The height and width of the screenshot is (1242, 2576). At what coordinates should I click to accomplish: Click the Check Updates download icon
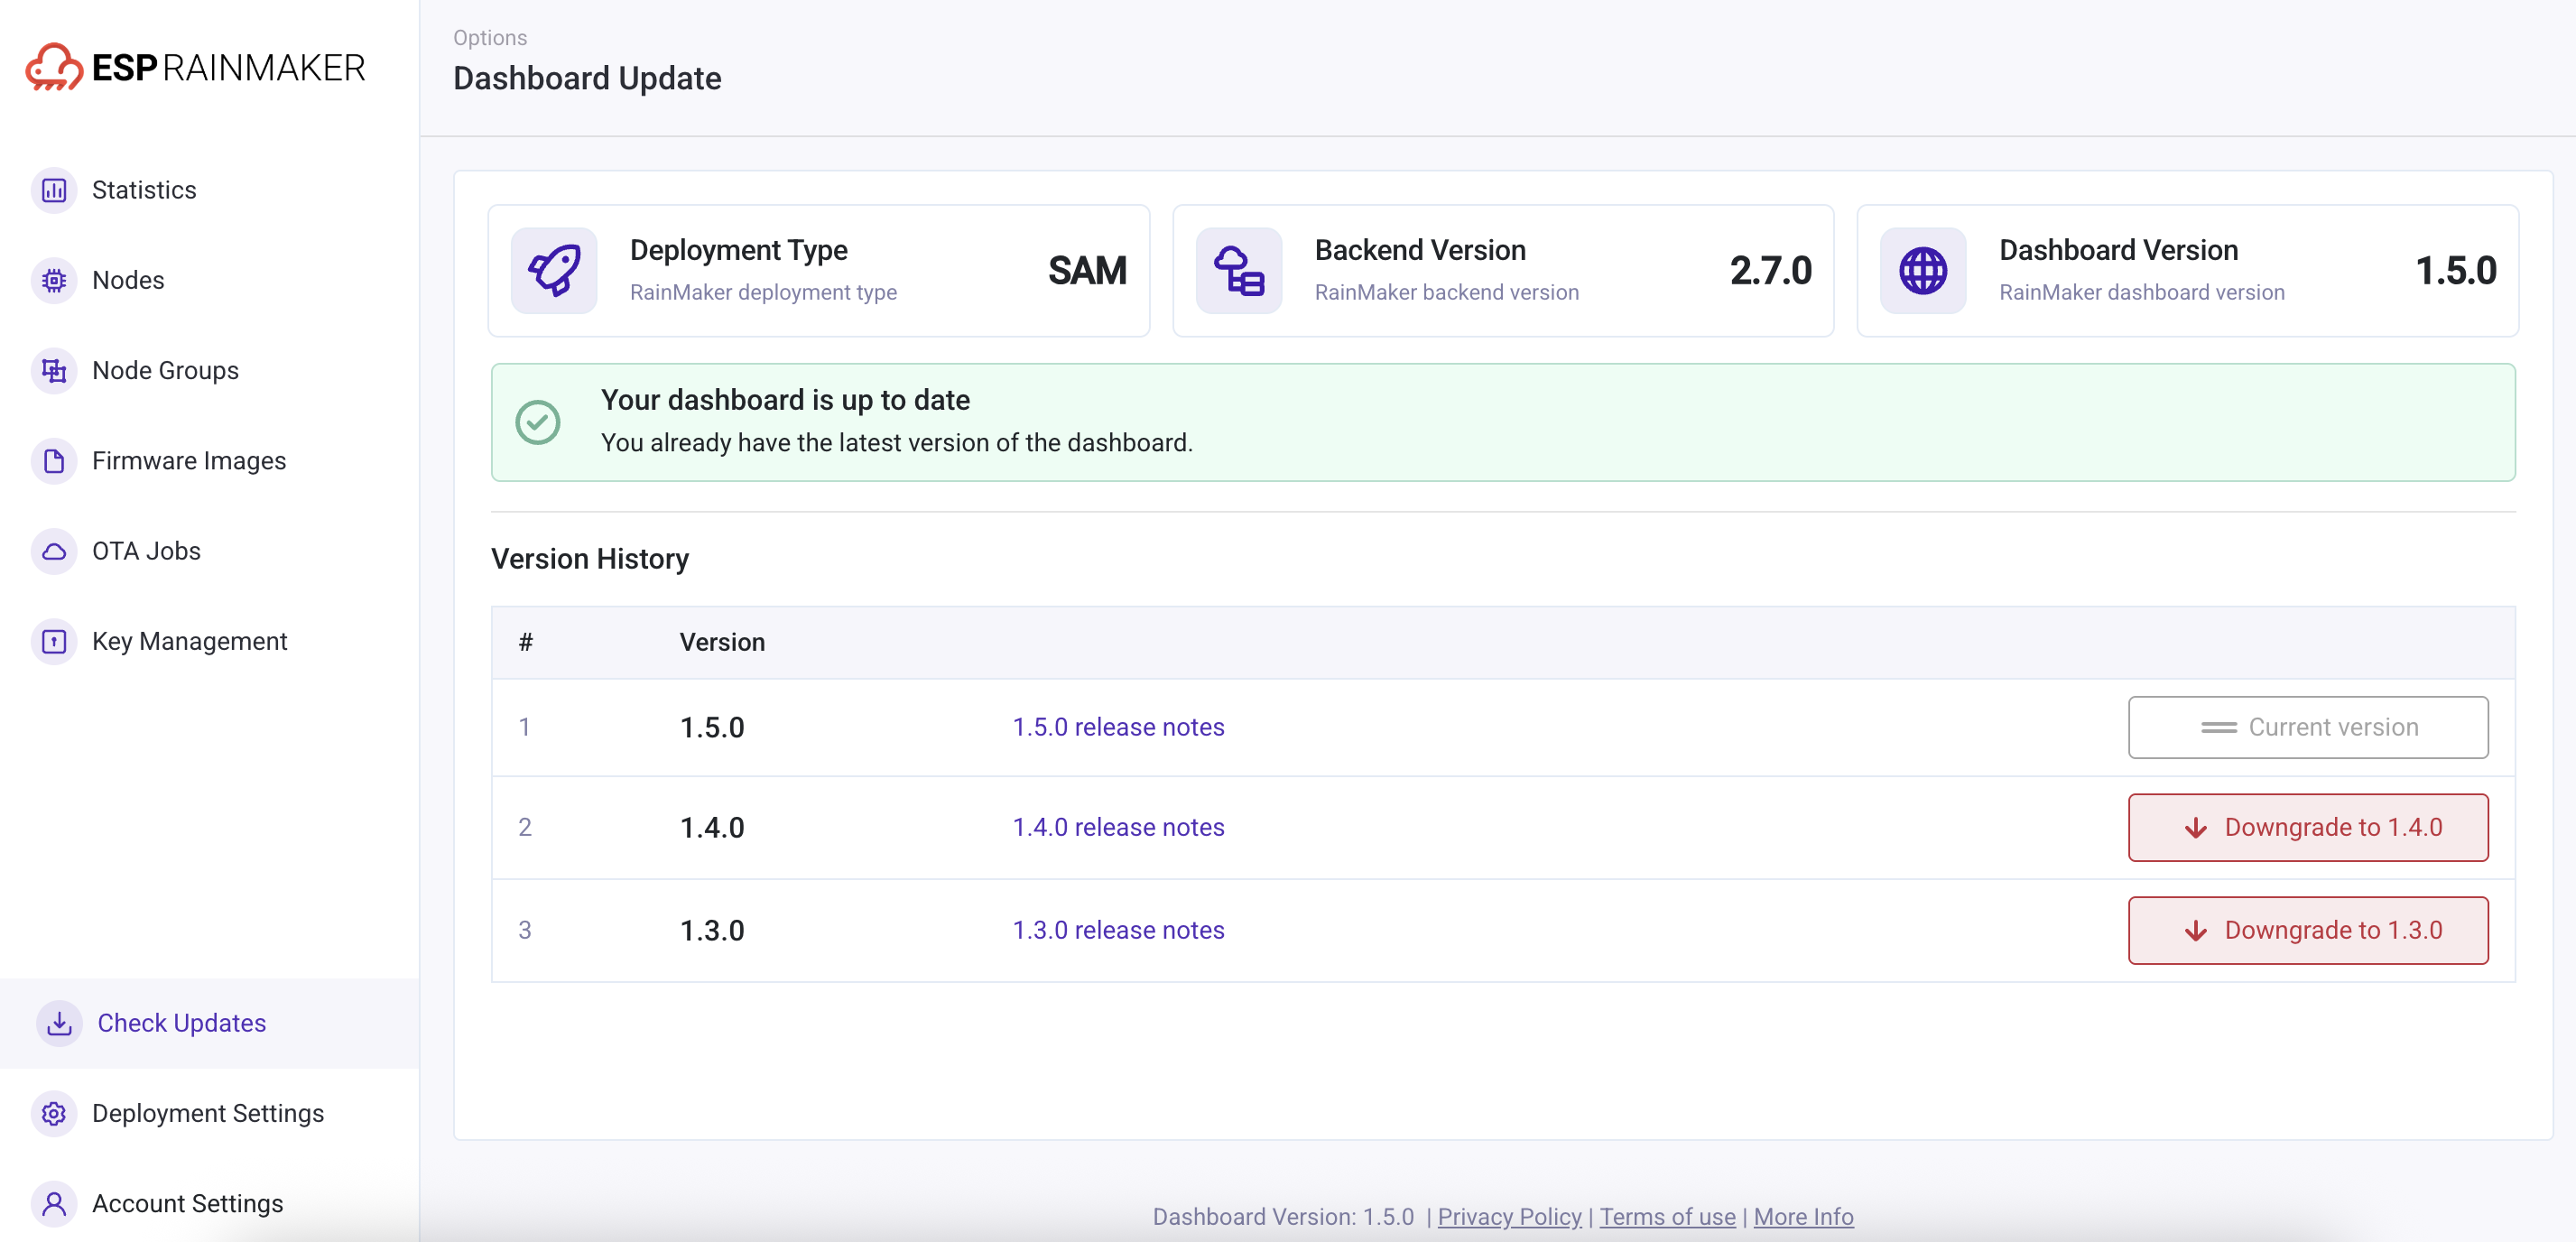pyautogui.click(x=59, y=1023)
